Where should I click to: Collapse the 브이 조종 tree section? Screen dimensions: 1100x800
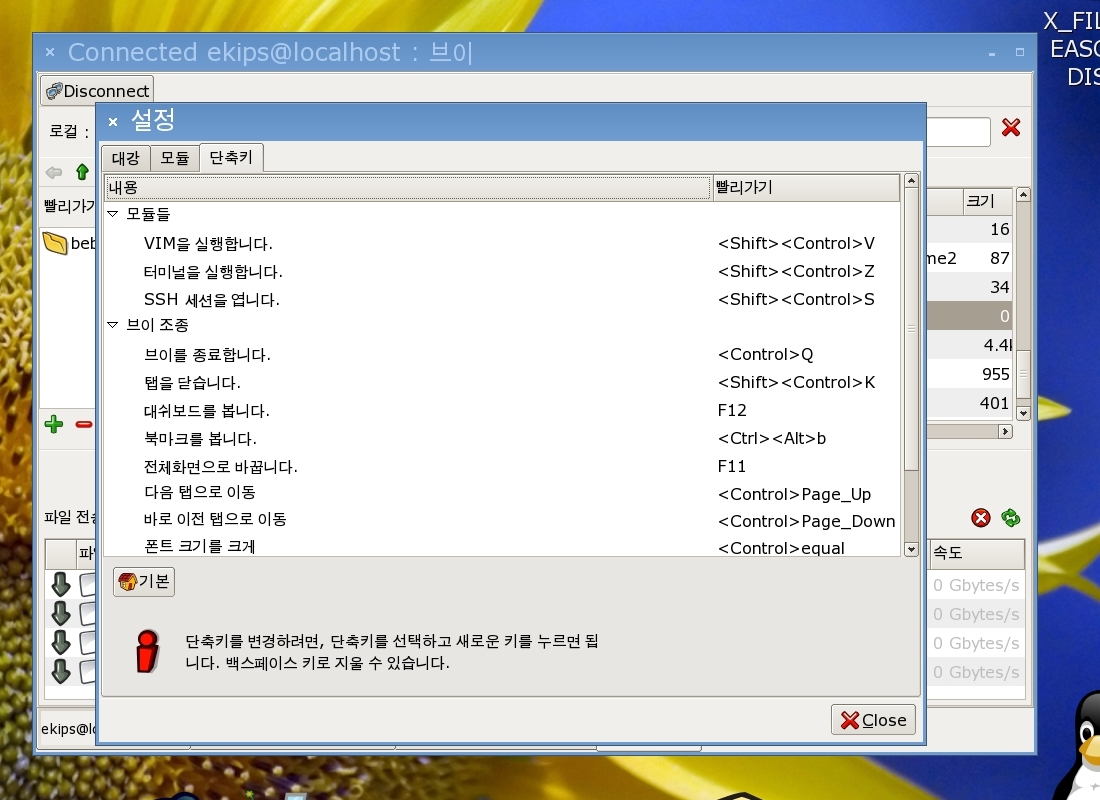coord(113,326)
